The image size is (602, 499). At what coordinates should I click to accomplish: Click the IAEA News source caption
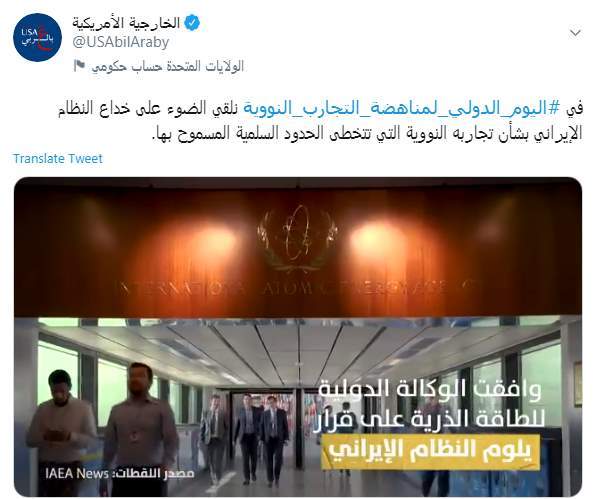click(119, 474)
